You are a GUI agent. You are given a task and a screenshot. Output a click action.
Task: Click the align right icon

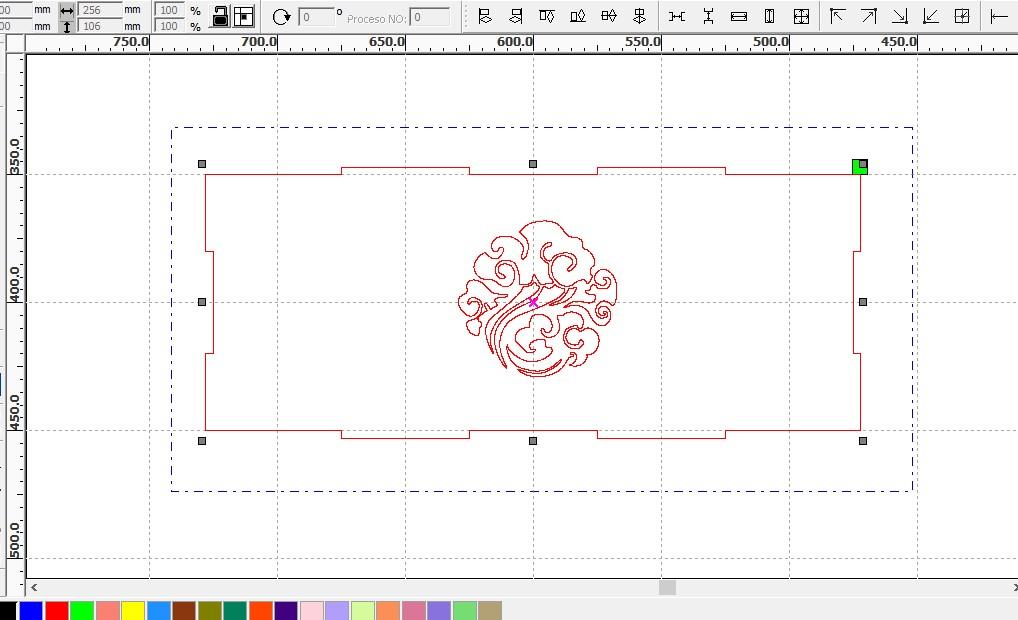tap(516, 16)
